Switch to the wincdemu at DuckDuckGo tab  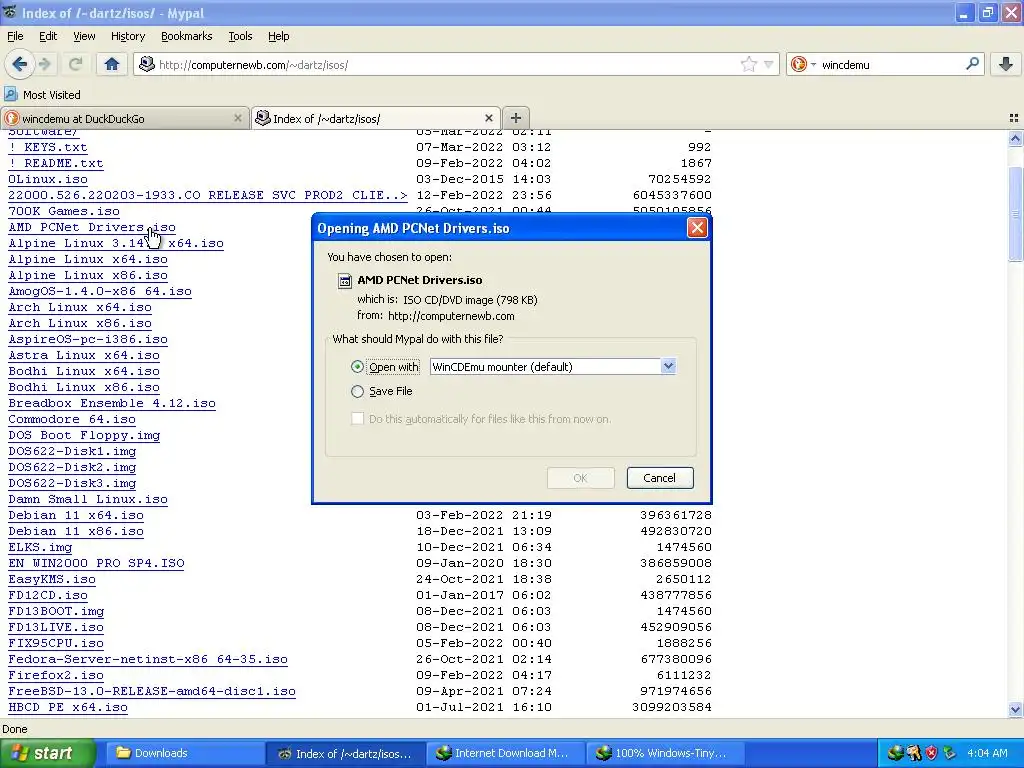124,118
